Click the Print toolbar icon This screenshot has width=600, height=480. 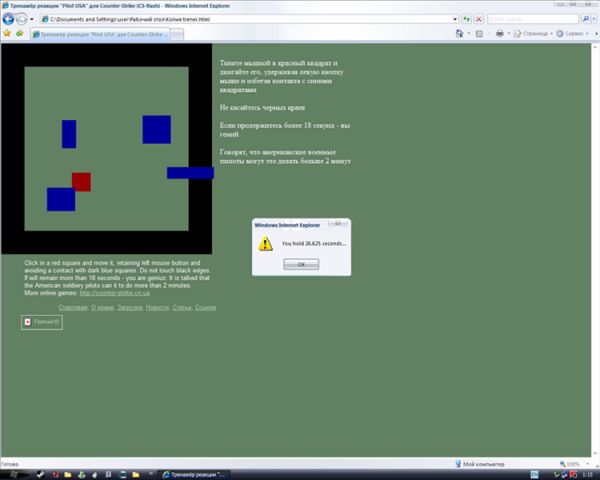pos(500,34)
